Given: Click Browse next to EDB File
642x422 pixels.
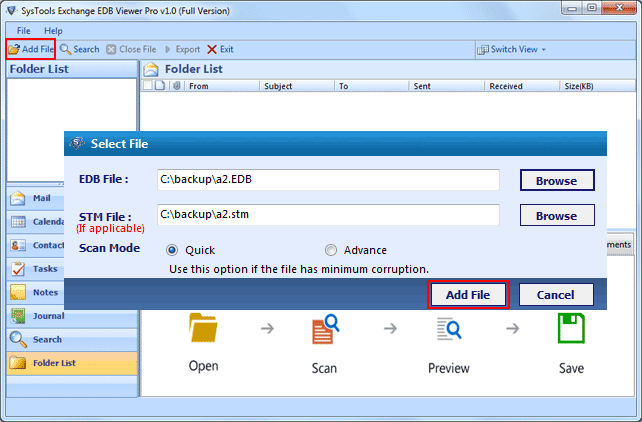Looking at the screenshot, I should [557, 181].
